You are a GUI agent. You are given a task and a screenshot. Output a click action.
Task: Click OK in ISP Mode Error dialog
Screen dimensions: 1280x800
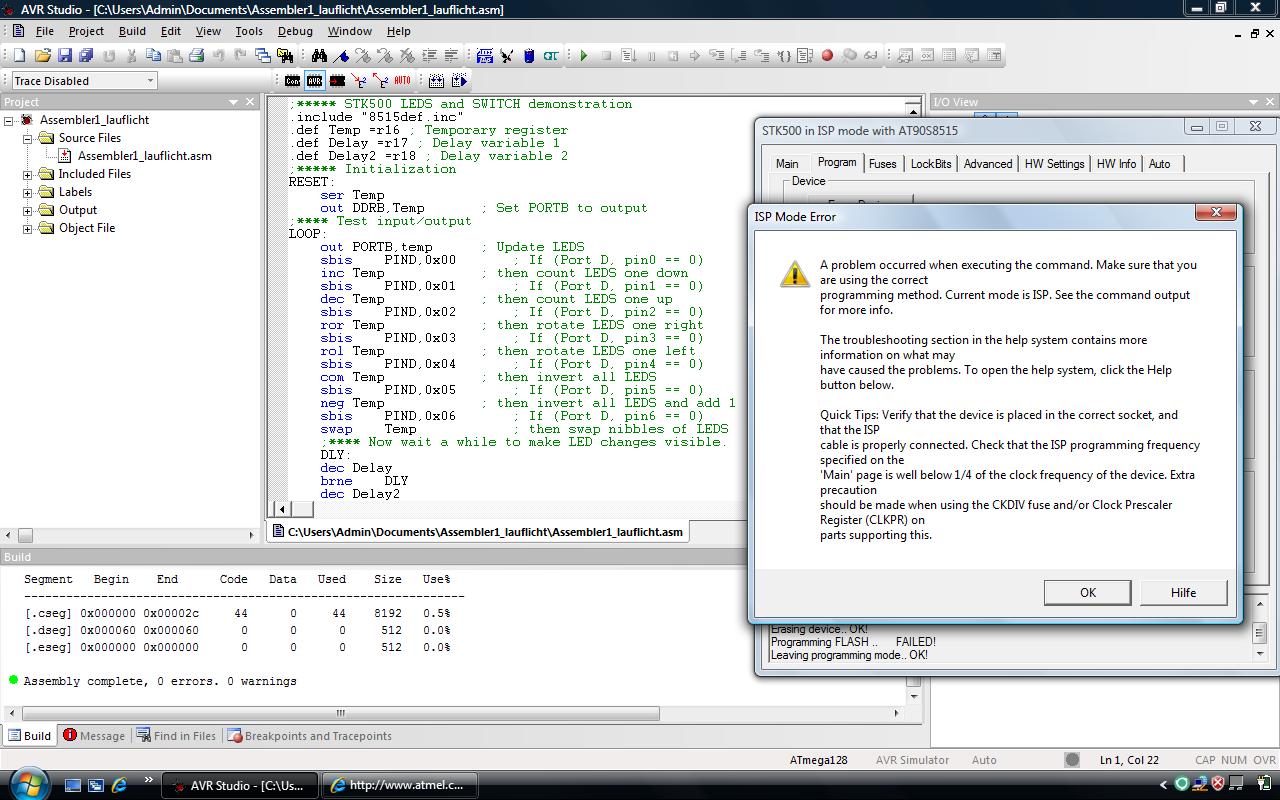pyautogui.click(x=1087, y=593)
